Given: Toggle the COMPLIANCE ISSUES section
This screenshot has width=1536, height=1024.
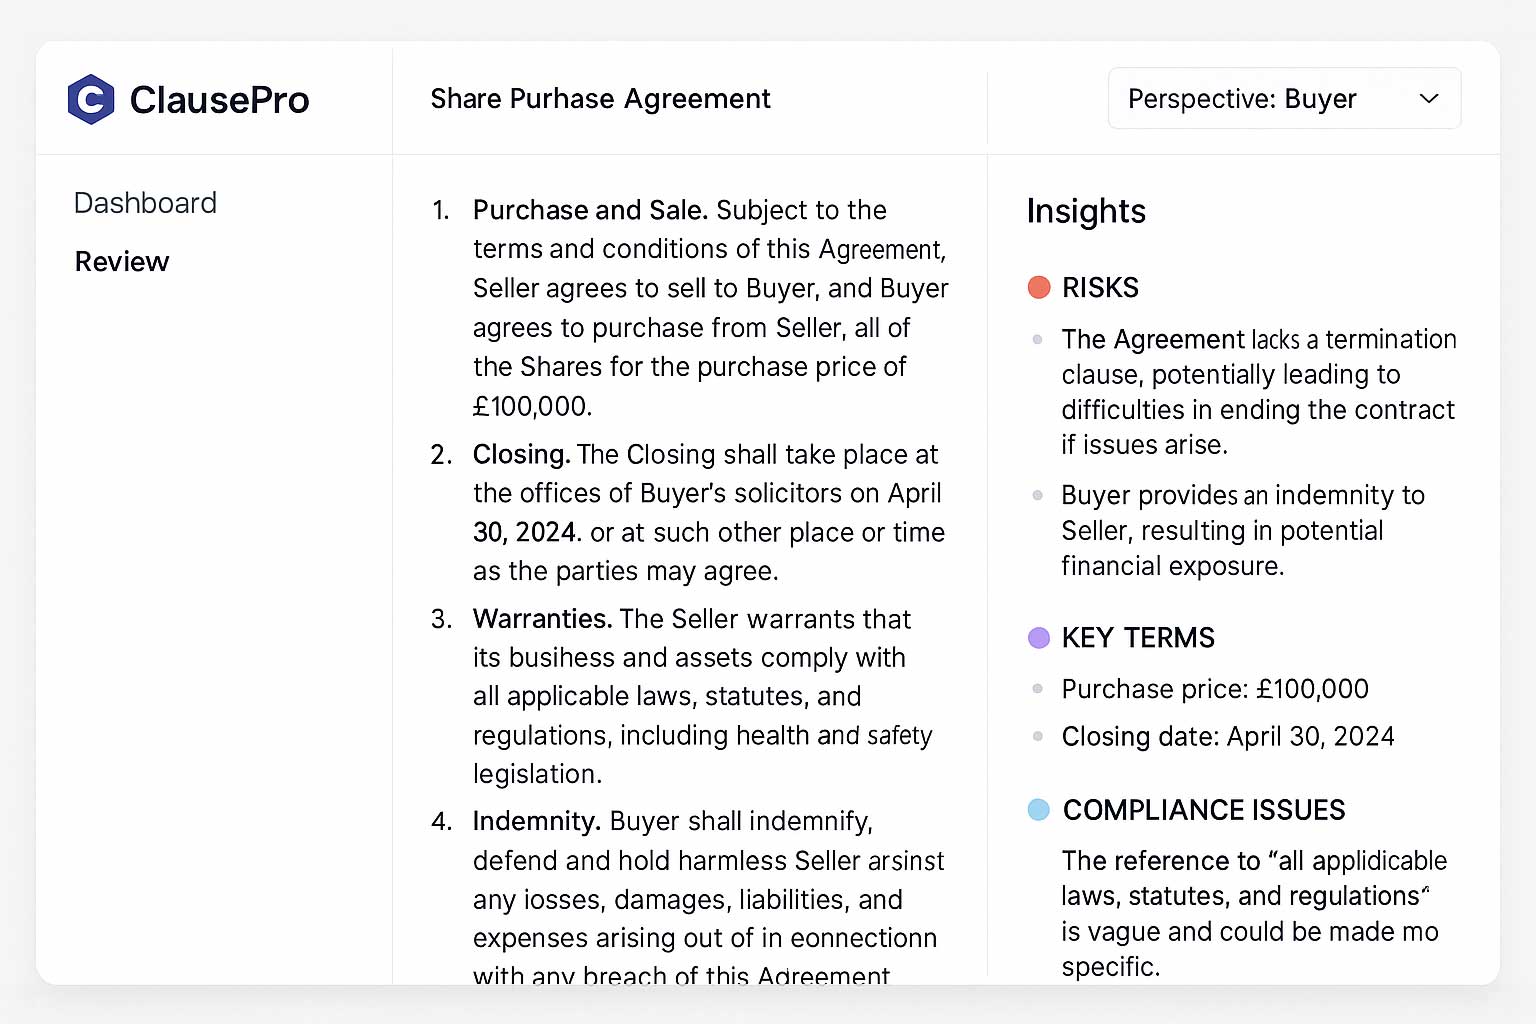Looking at the screenshot, I should coord(1203,810).
